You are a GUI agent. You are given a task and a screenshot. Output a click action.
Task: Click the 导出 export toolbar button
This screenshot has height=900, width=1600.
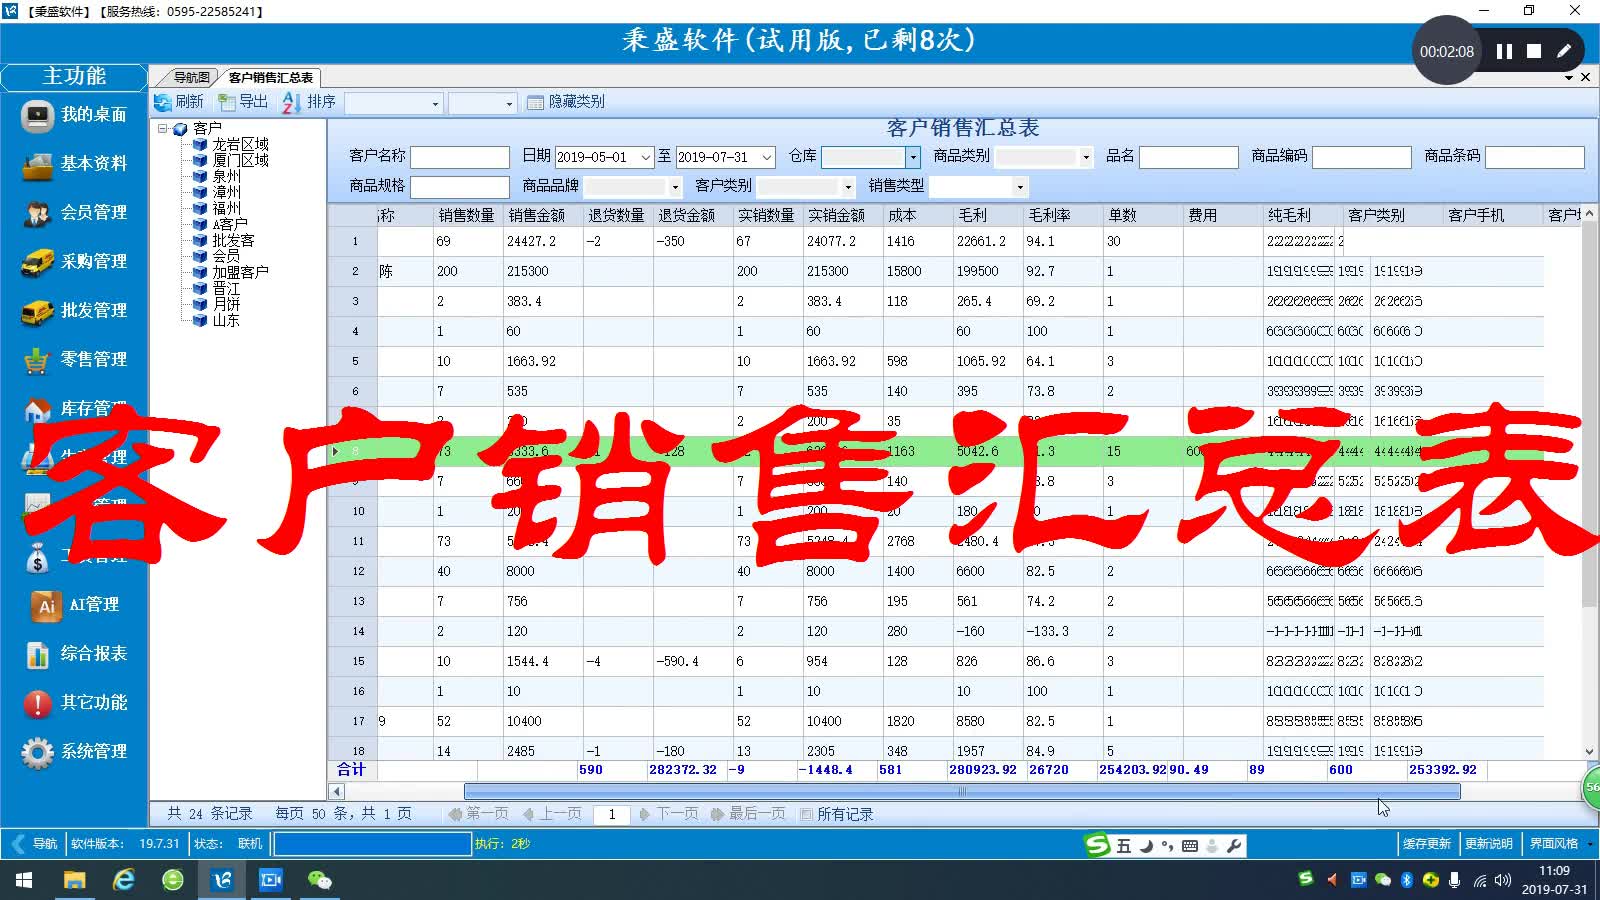coord(243,102)
